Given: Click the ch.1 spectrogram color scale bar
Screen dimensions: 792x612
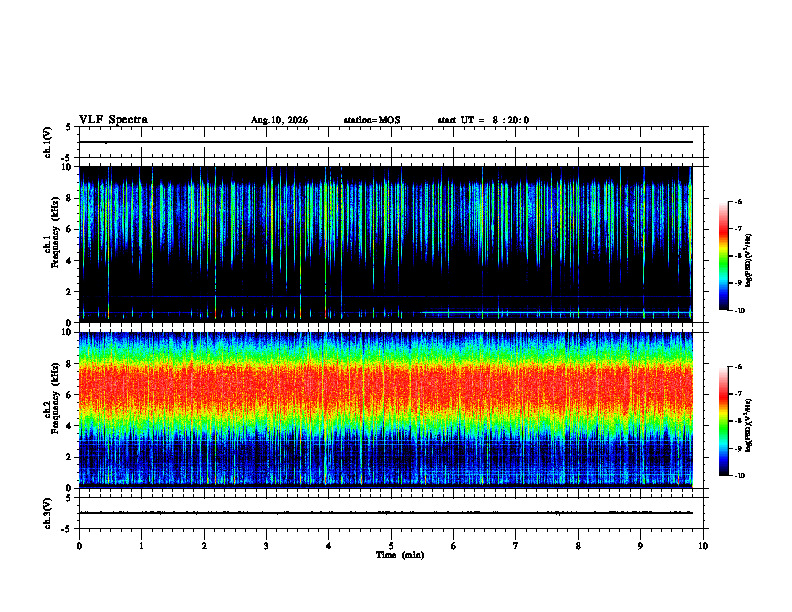Looking at the screenshot, I should tap(724, 256).
